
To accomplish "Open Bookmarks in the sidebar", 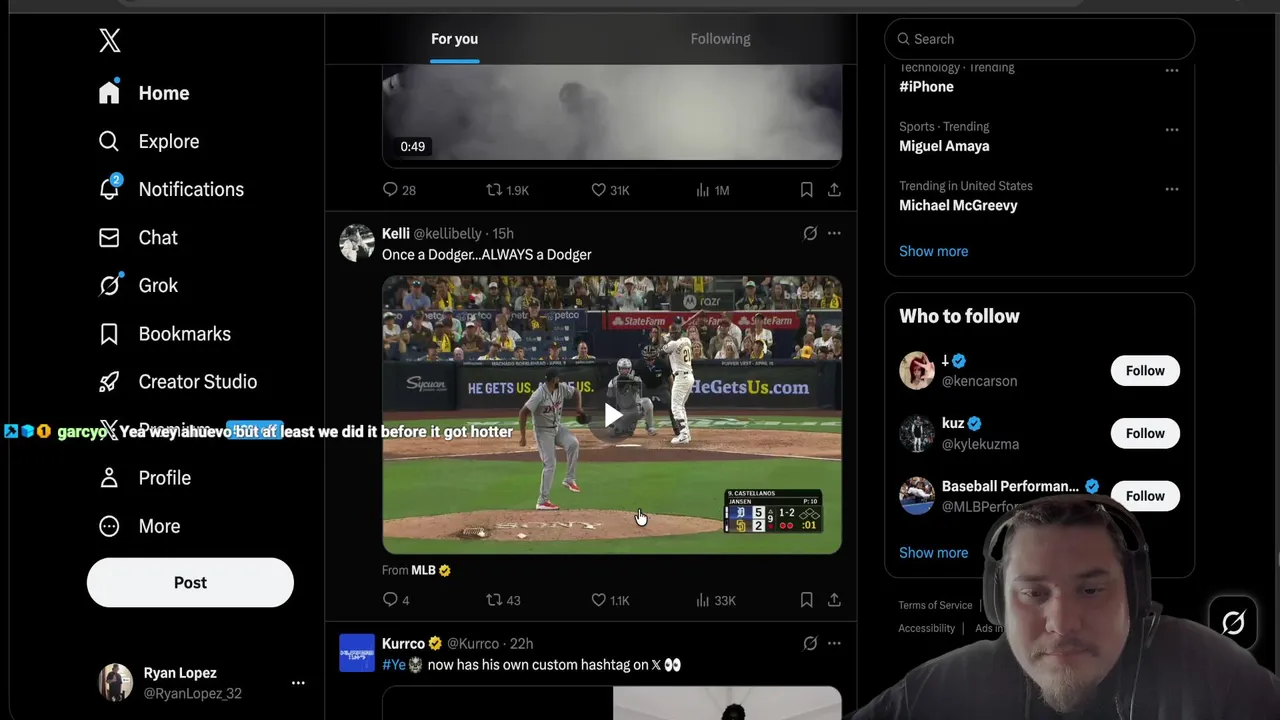I will (x=166, y=333).
